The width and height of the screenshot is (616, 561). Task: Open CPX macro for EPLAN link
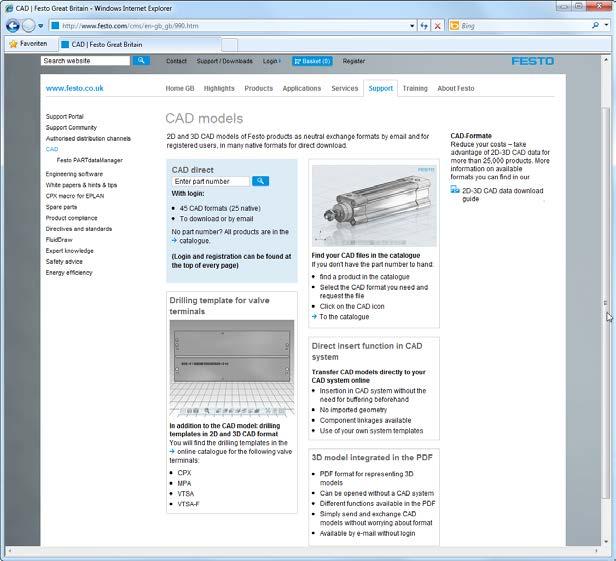click(x=75, y=196)
